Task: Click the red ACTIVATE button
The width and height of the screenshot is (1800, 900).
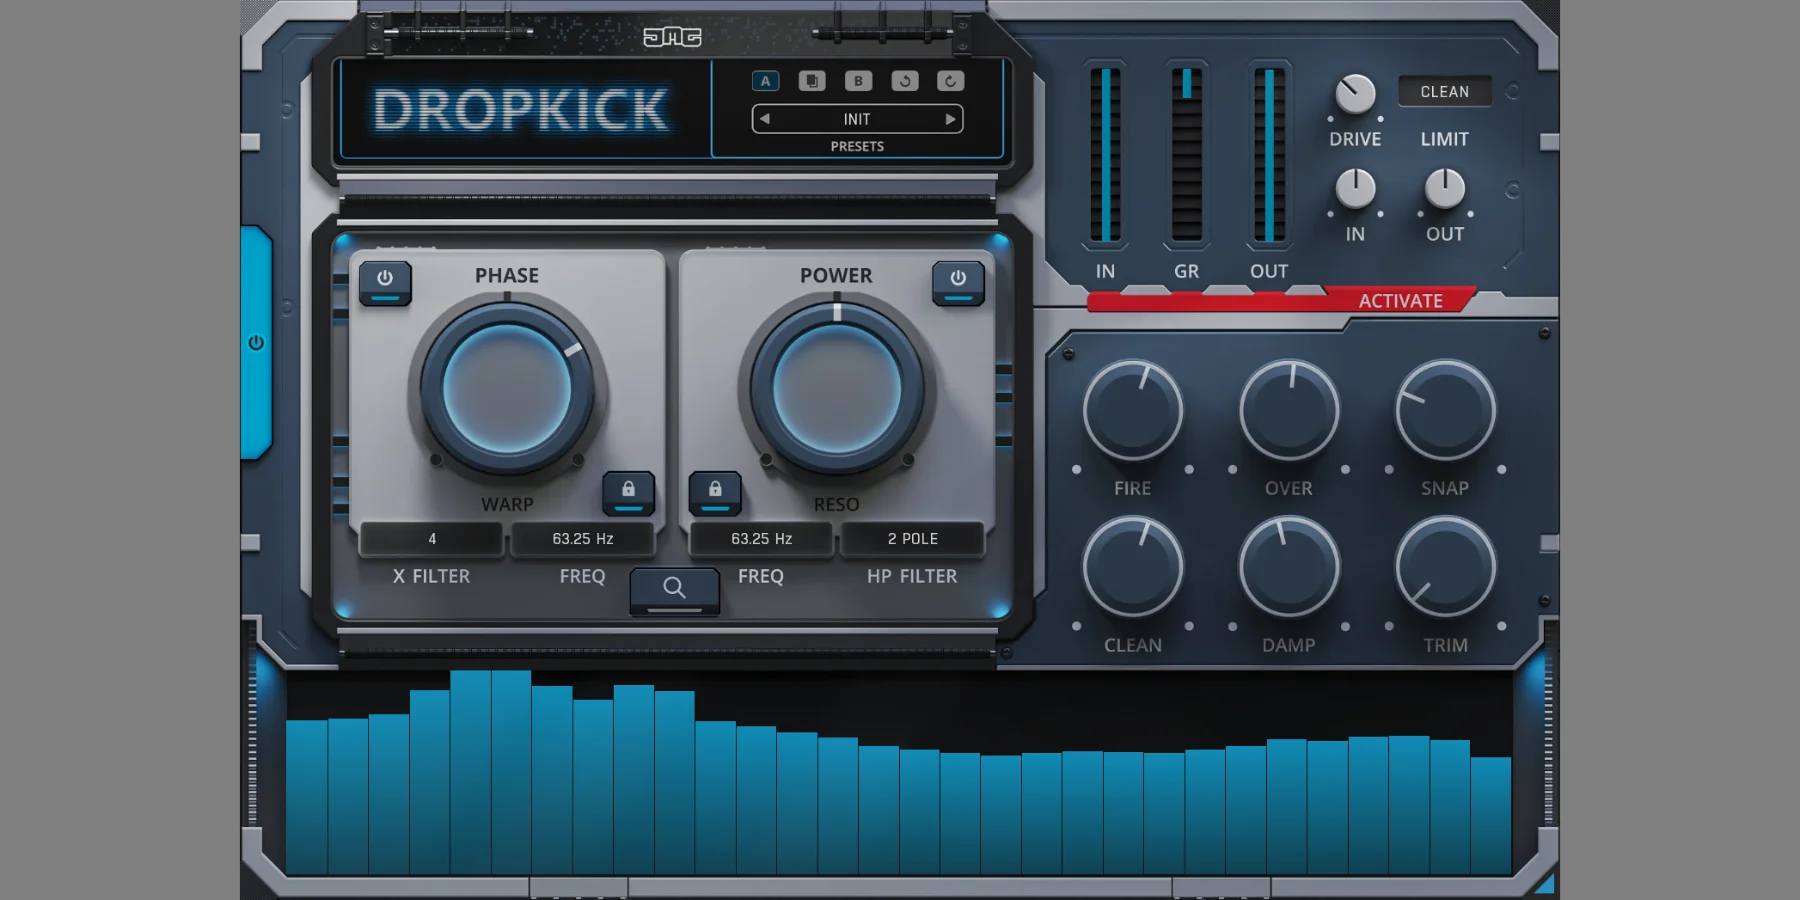Action: pos(1399,301)
